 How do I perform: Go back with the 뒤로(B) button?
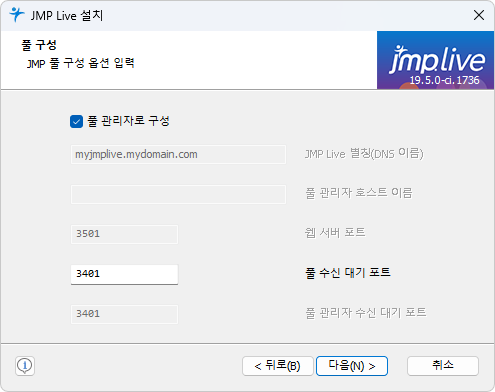pos(278,366)
